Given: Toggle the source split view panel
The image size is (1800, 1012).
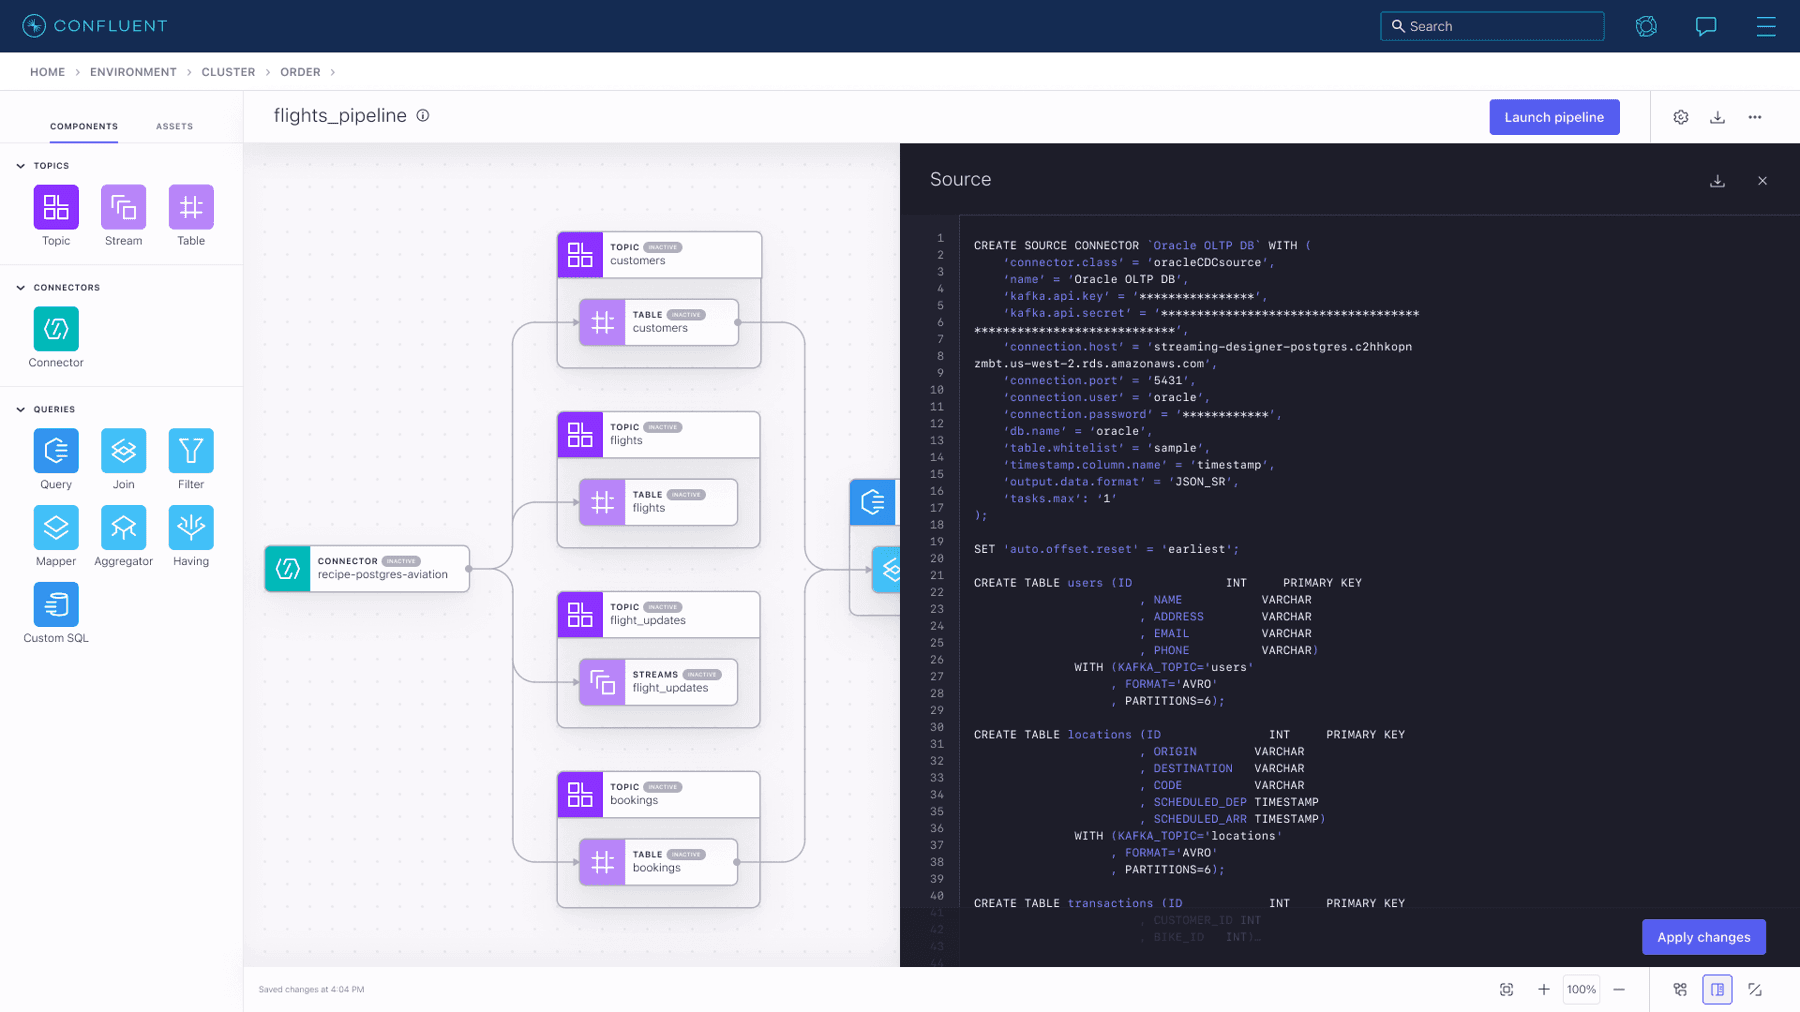Looking at the screenshot, I should click(1717, 989).
